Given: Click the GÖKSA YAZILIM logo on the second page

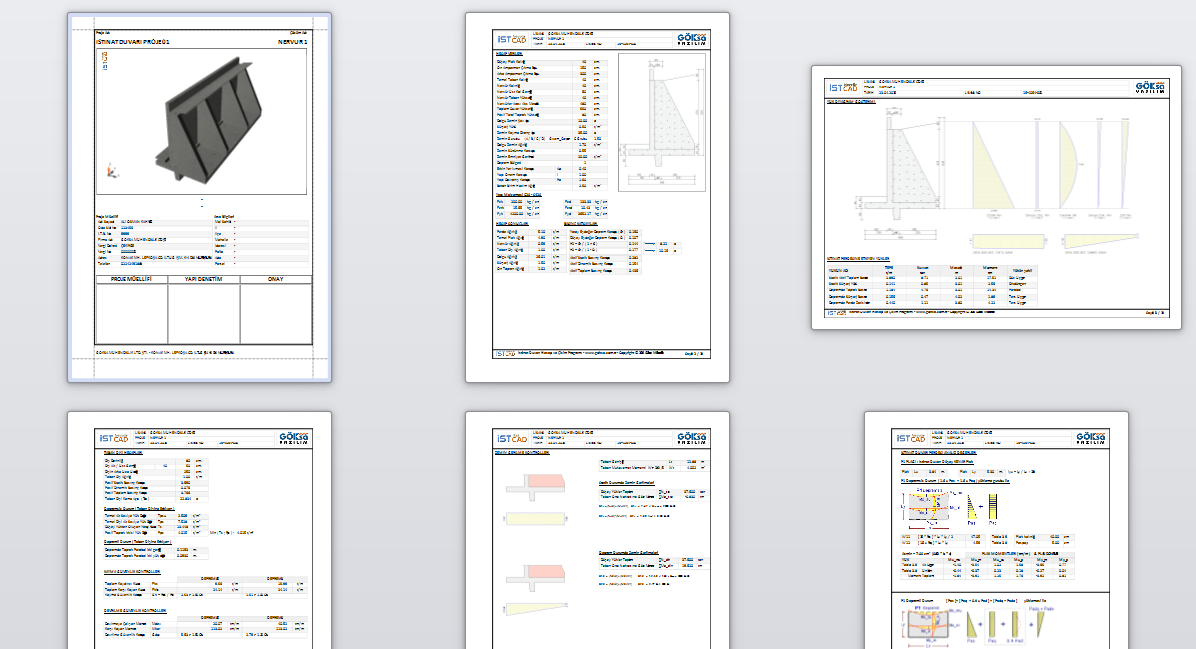Looking at the screenshot, I should (692, 39).
